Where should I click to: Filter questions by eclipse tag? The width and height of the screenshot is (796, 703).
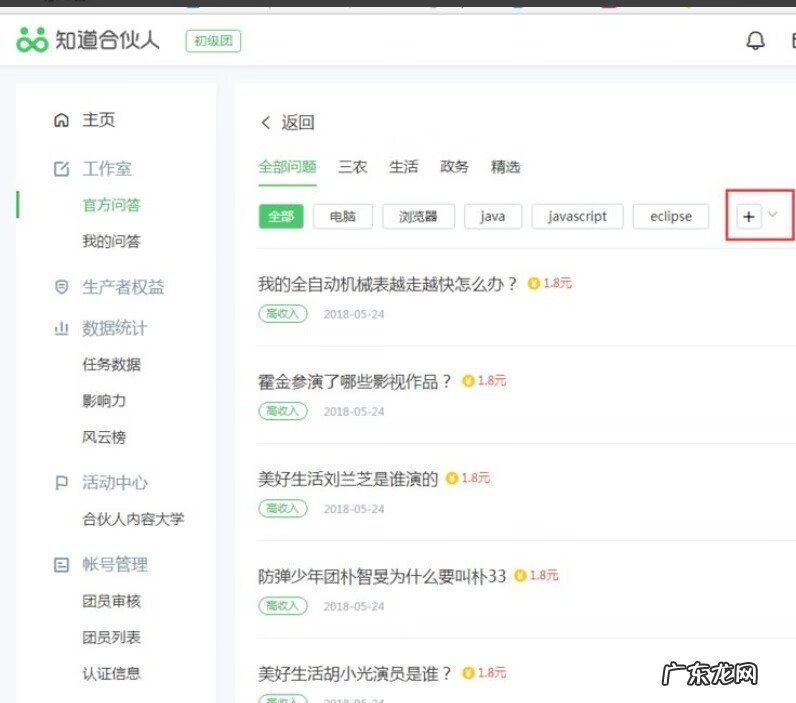[671, 217]
